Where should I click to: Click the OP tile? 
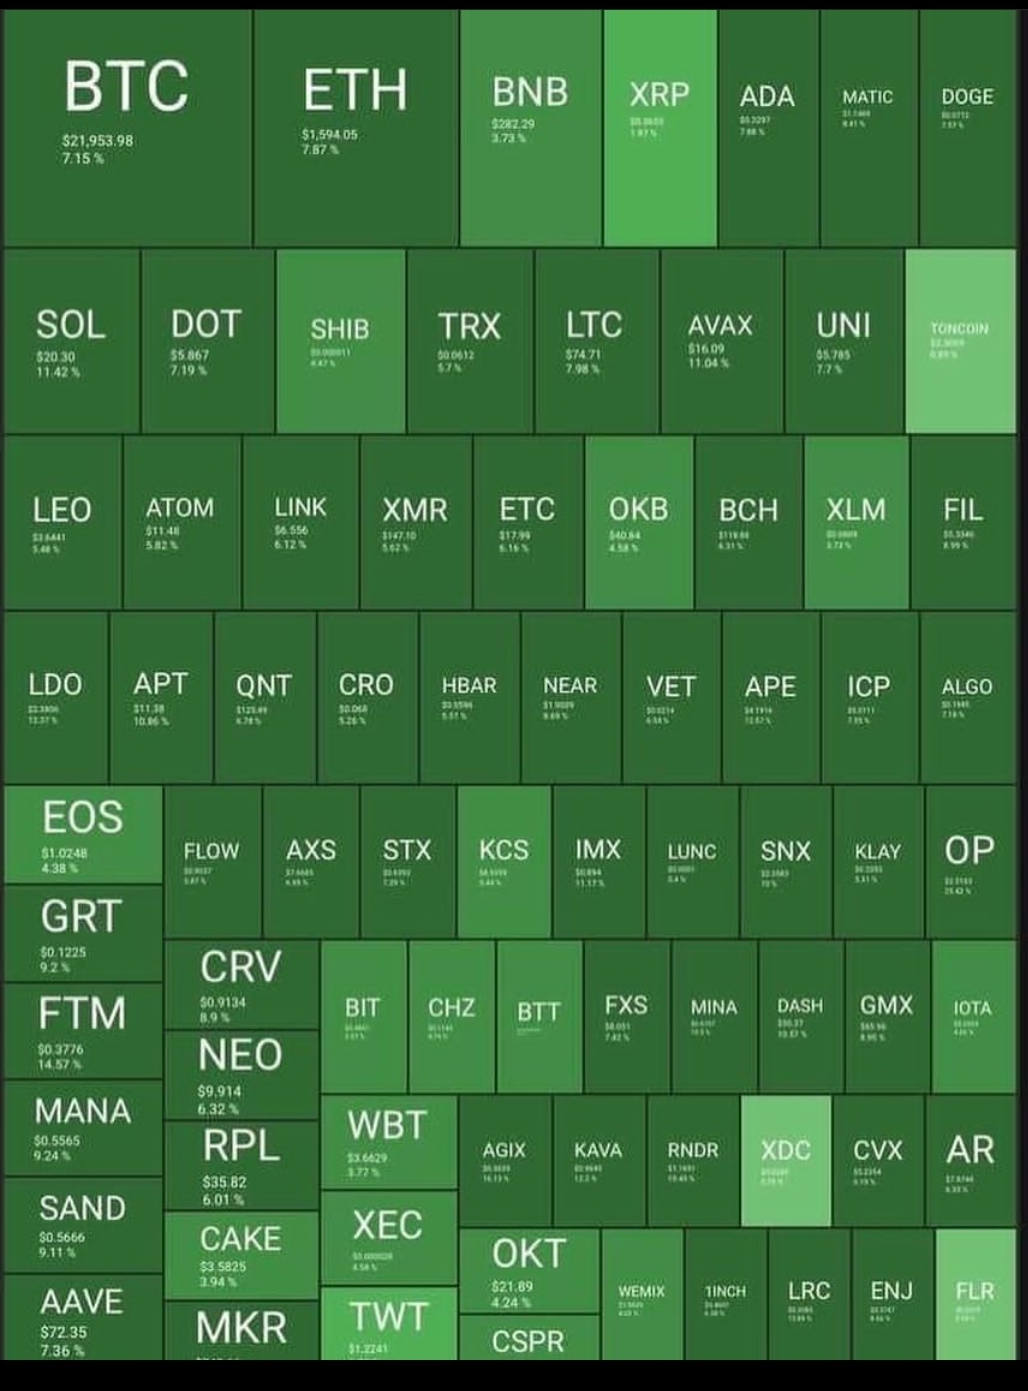coord(970,862)
